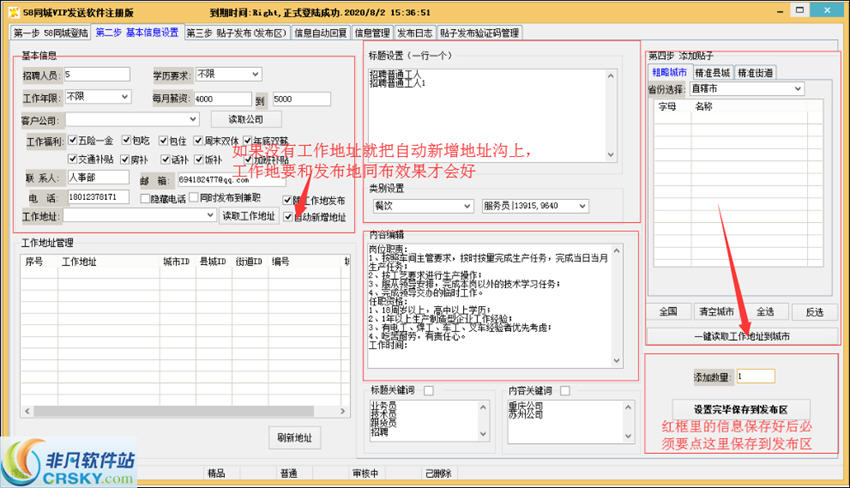Click the maximum salary field showing 5000

point(301,99)
